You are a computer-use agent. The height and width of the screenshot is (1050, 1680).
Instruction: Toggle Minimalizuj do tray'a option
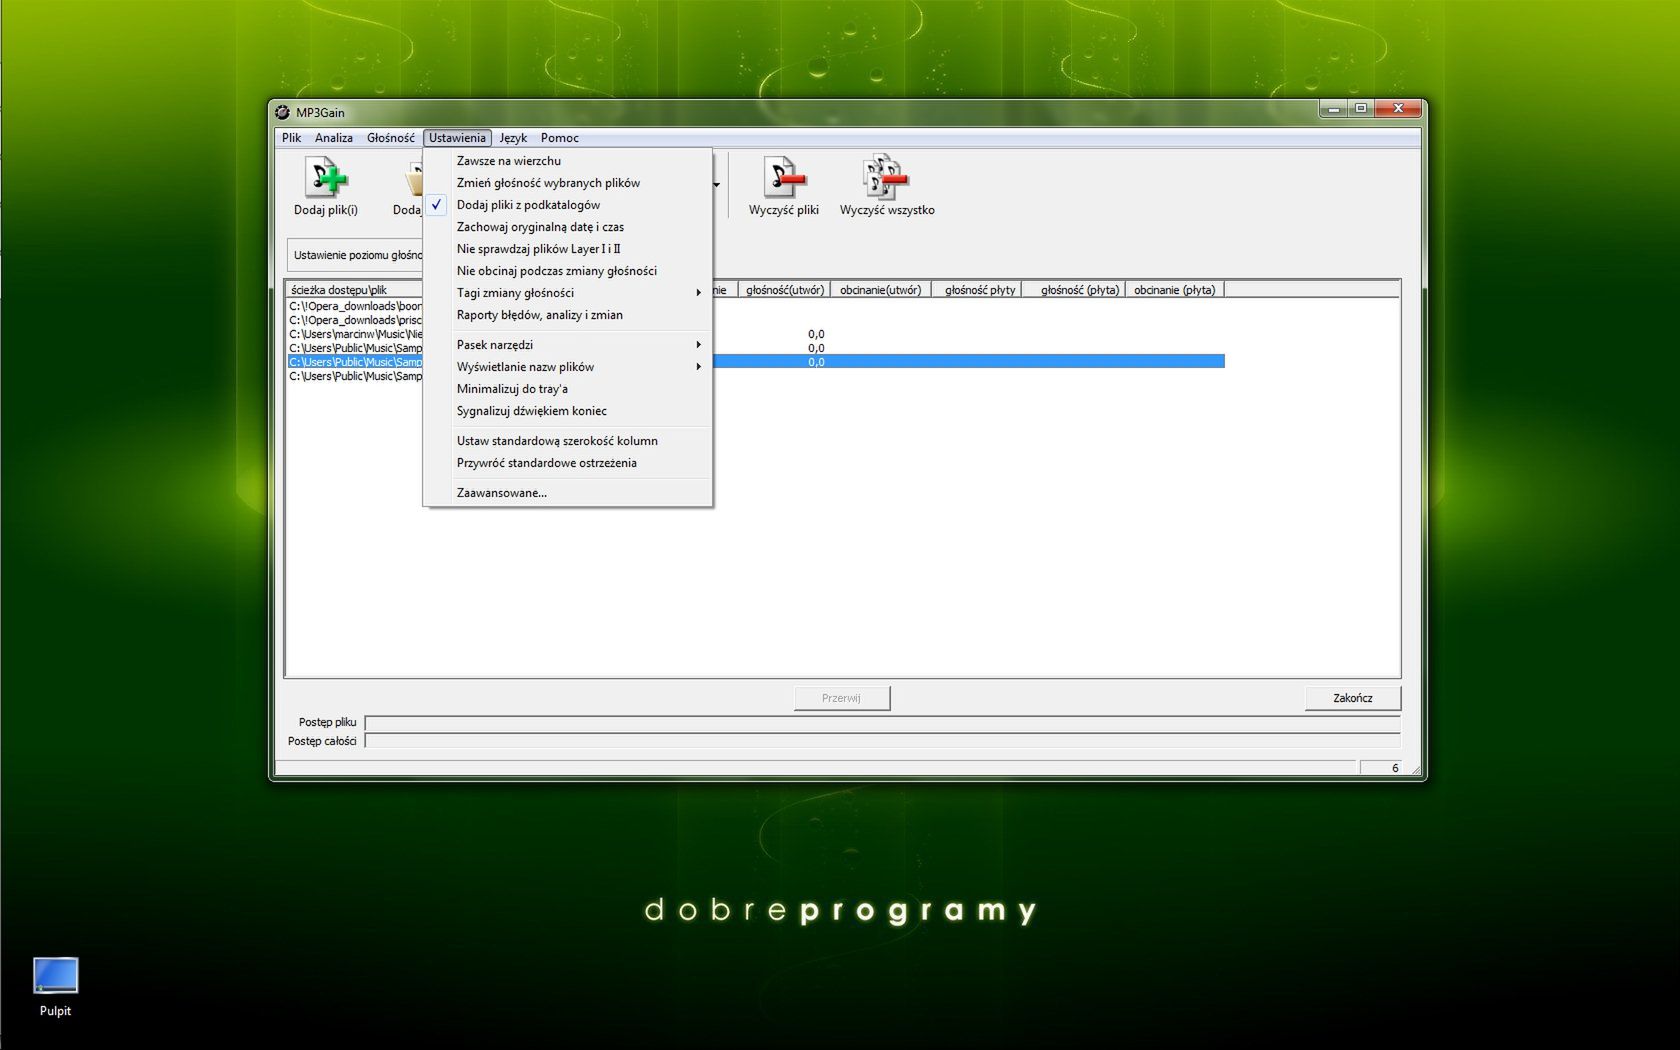coord(568,389)
